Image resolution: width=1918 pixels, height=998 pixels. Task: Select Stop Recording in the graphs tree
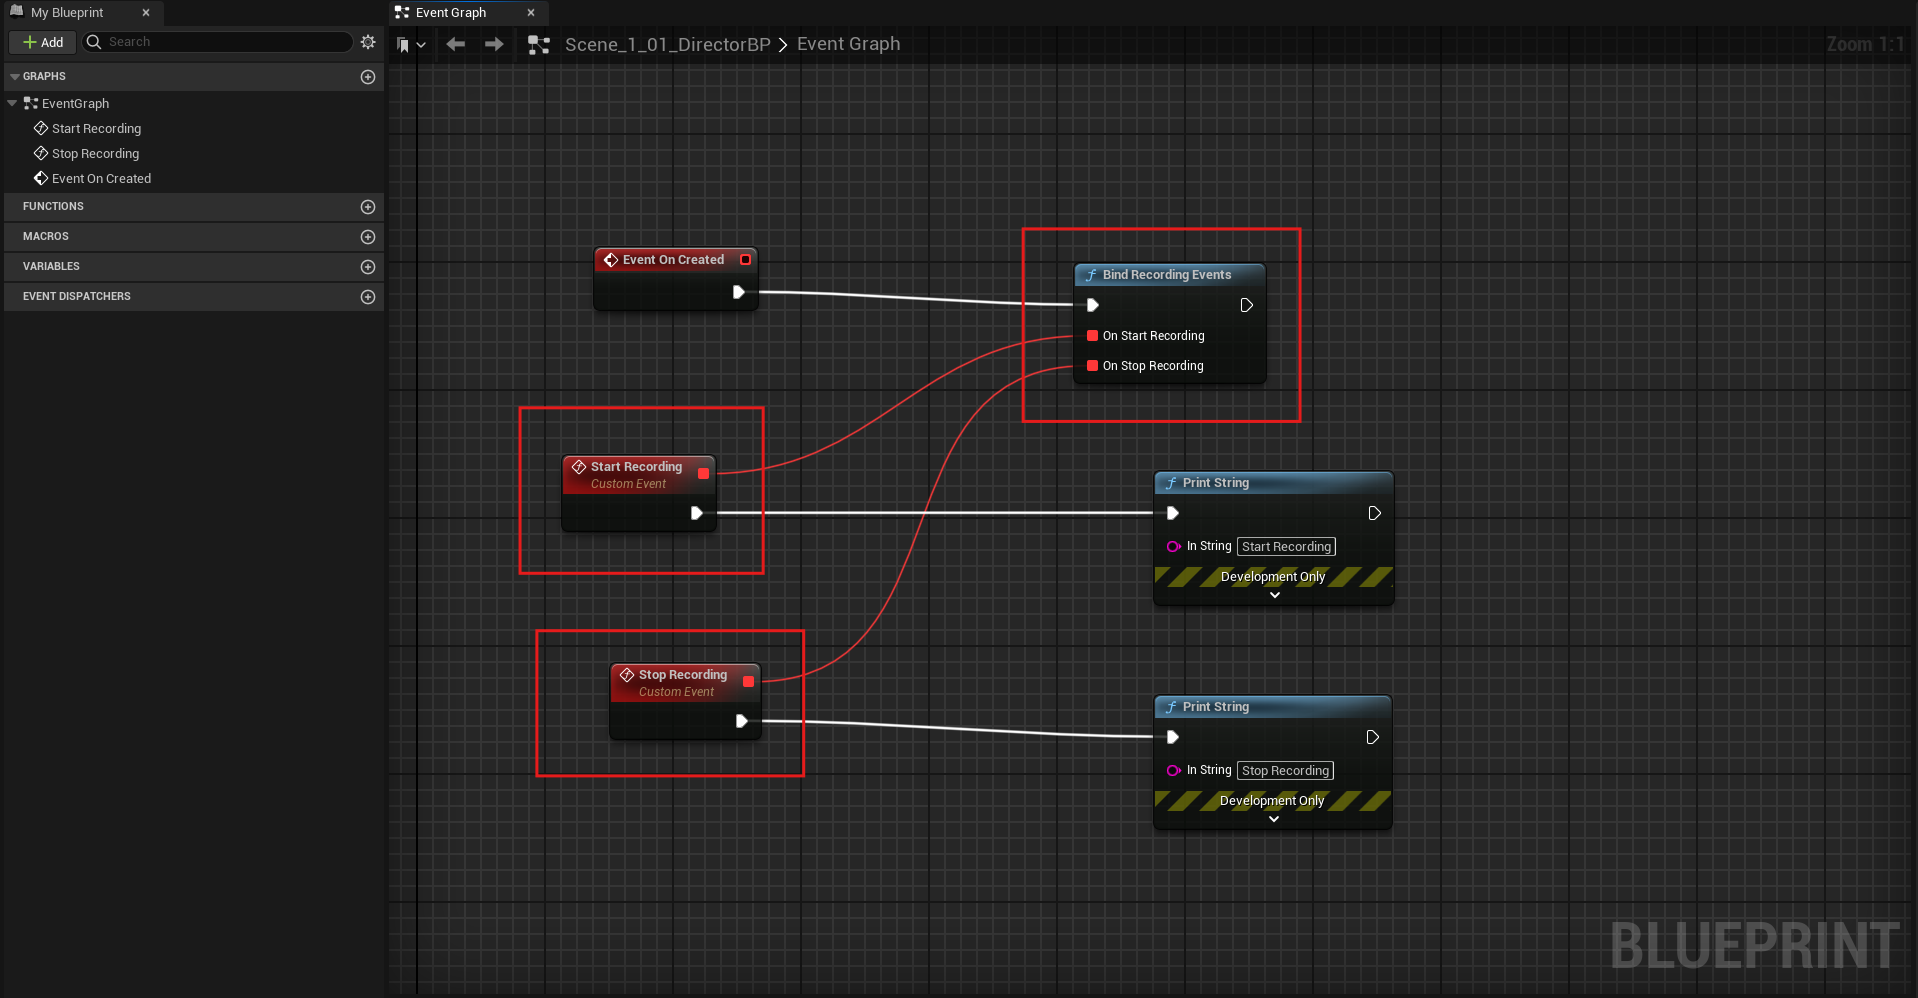point(95,154)
